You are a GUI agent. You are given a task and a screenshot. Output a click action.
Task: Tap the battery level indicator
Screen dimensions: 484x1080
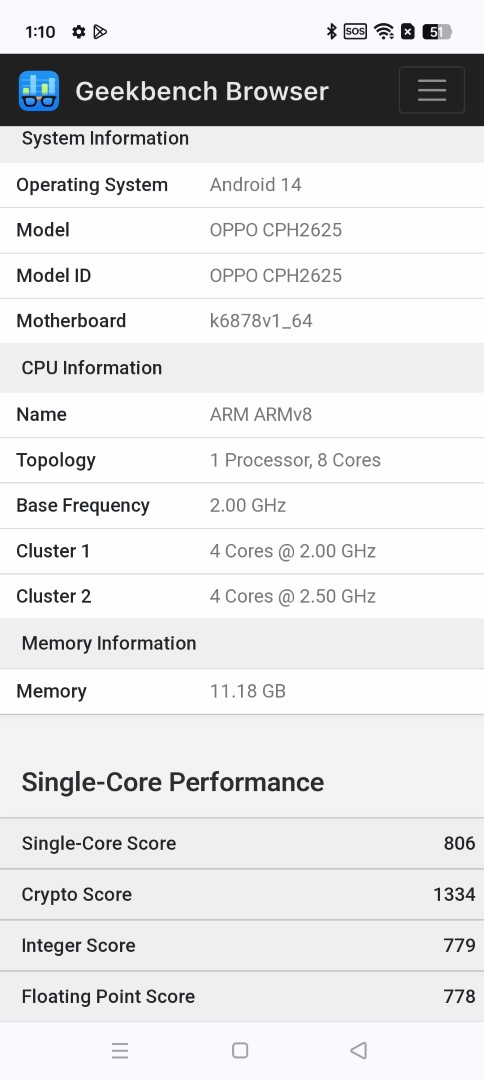coord(436,32)
